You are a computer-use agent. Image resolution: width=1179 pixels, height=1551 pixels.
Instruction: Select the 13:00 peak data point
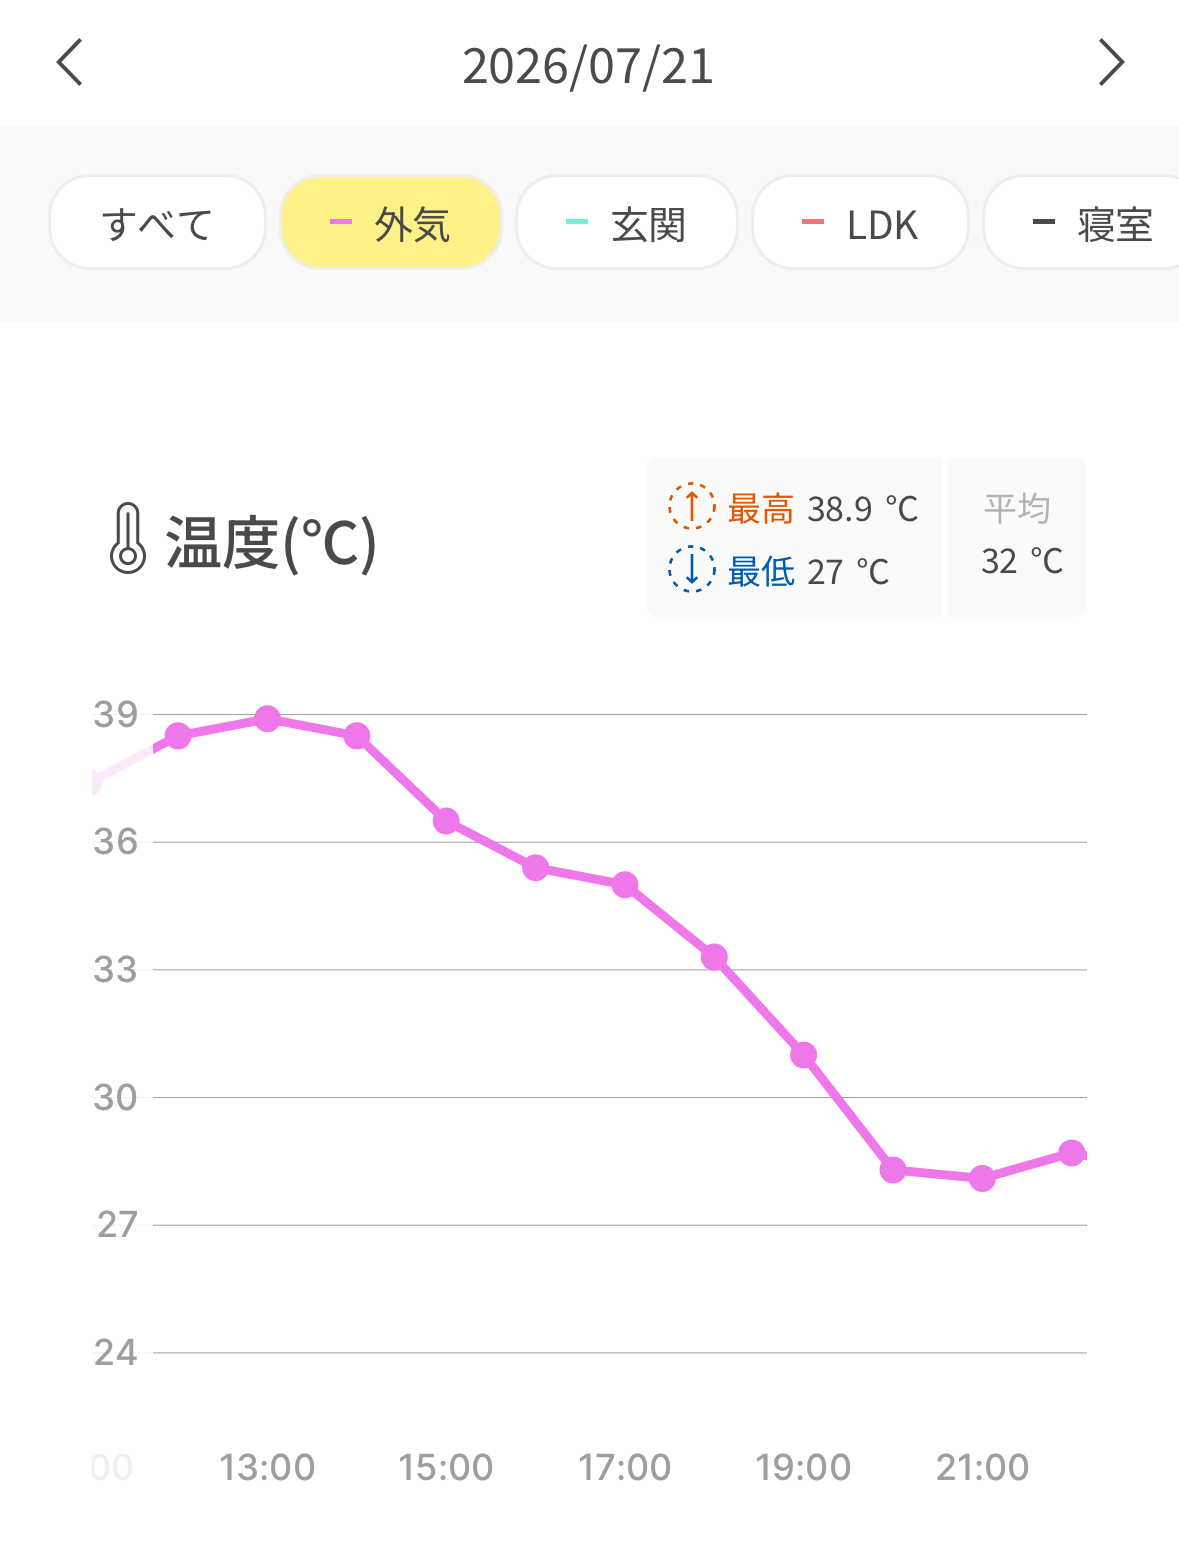click(267, 719)
